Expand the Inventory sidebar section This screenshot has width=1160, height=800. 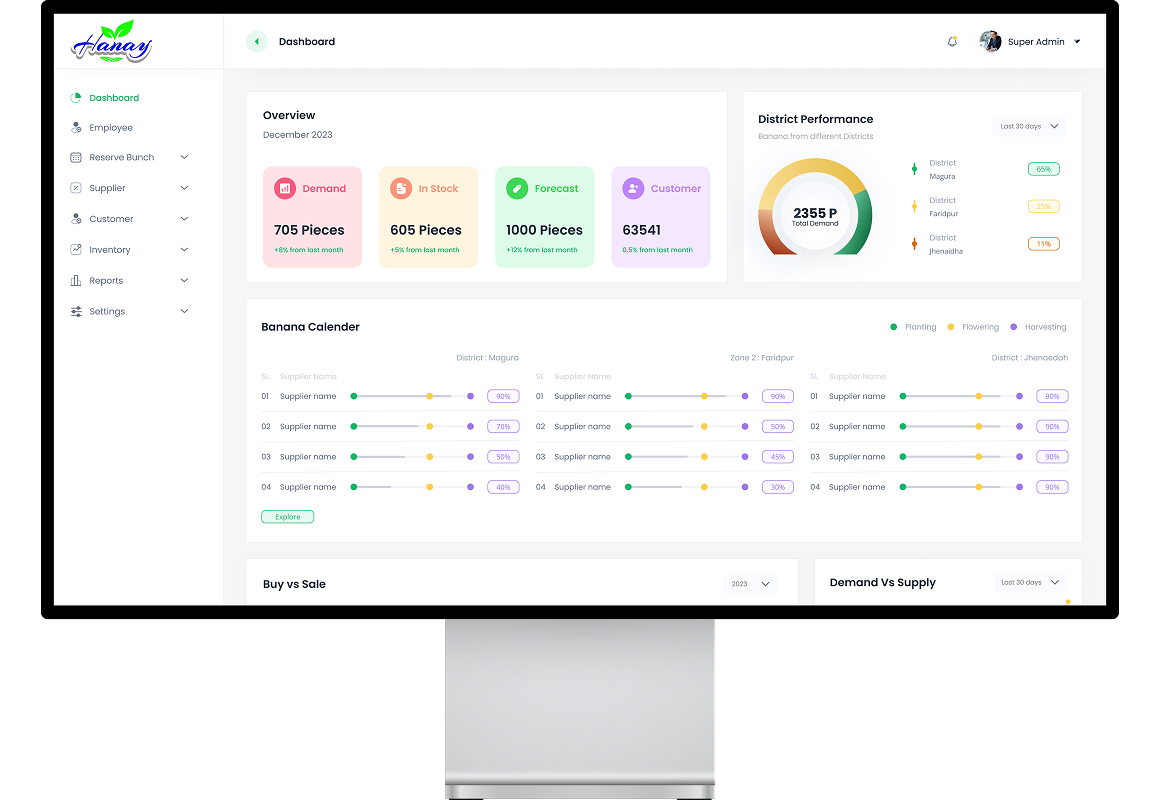184,250
